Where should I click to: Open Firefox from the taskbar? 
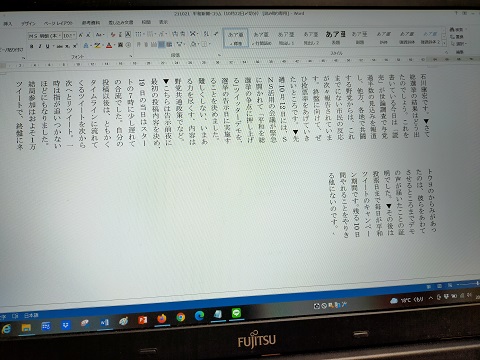point(162,319)
